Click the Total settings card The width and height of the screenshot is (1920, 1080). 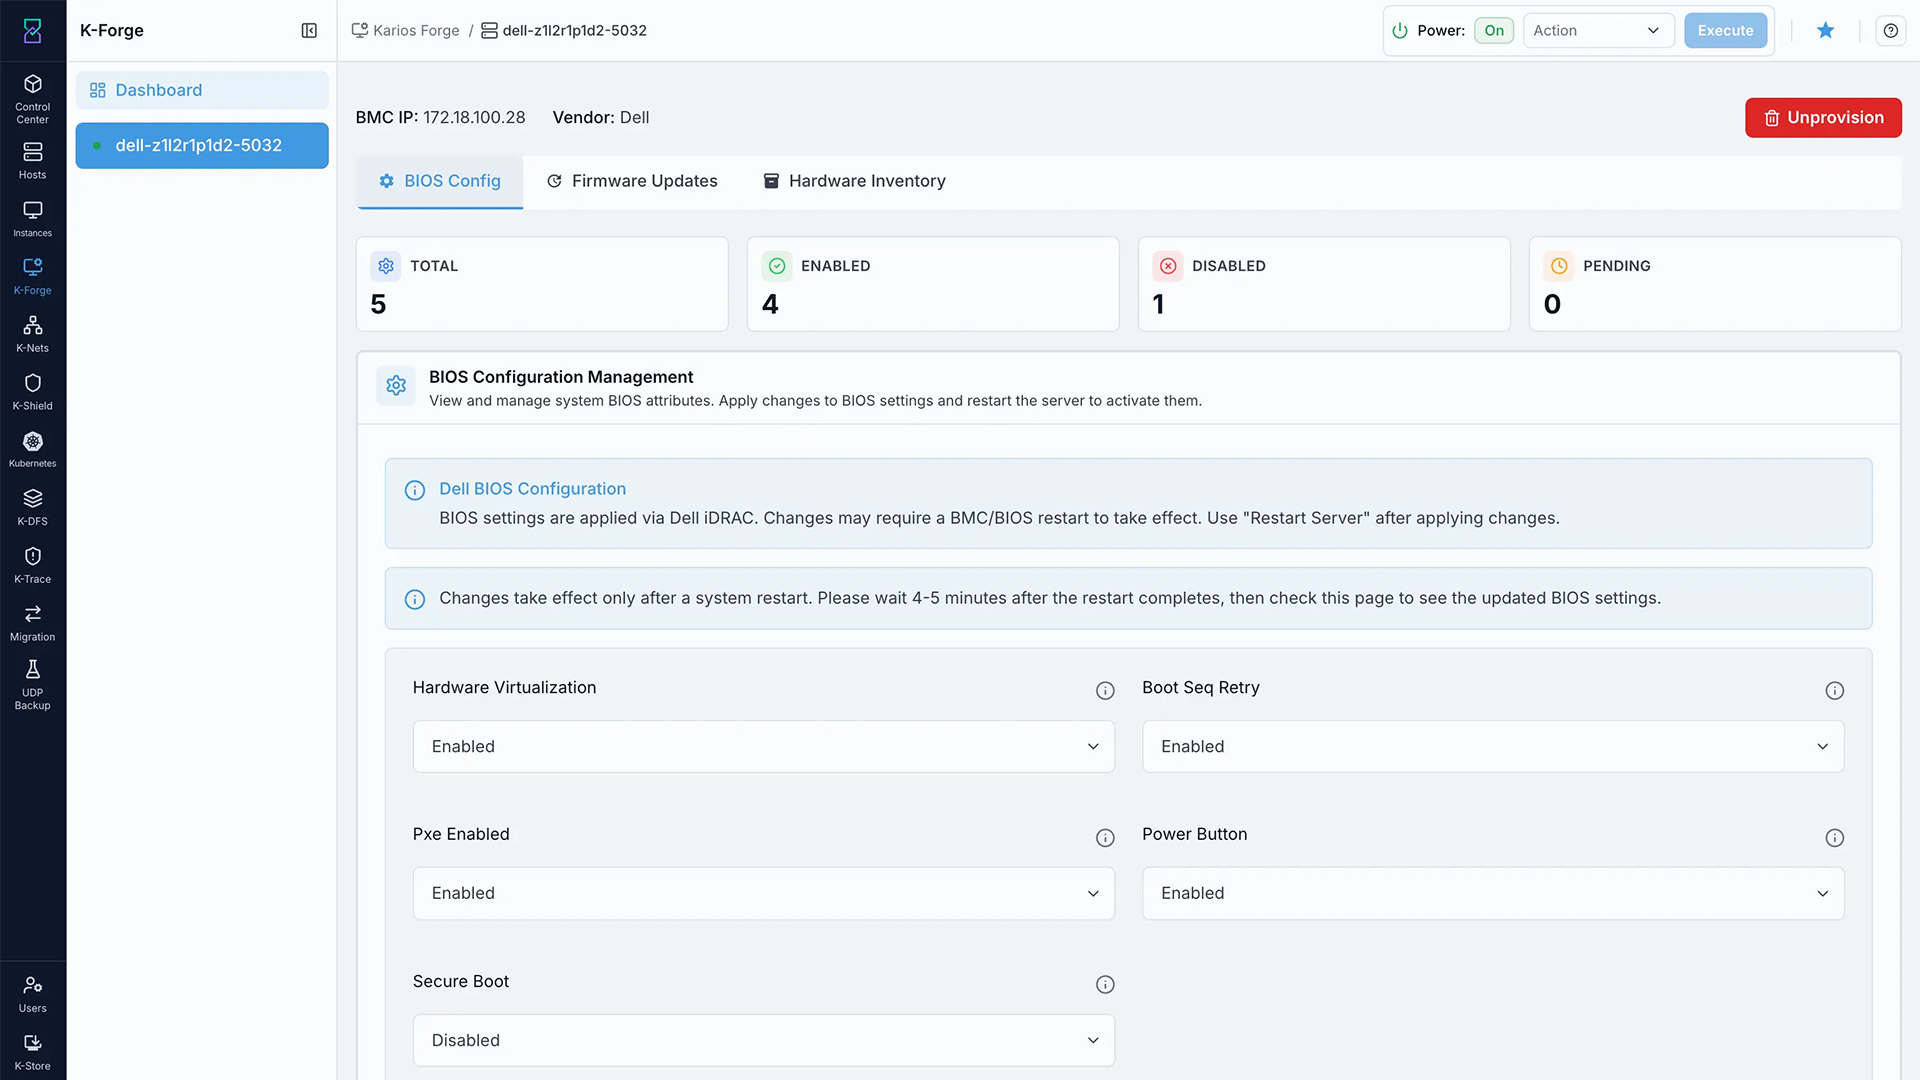coord(542,284)
